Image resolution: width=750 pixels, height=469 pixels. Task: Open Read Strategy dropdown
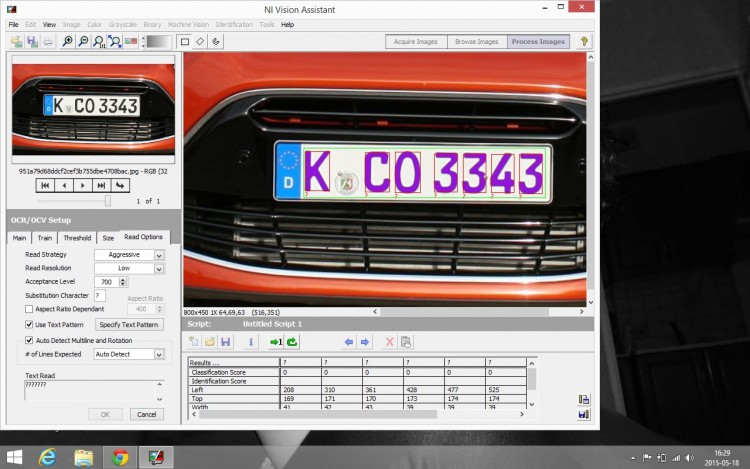point(159,255)
